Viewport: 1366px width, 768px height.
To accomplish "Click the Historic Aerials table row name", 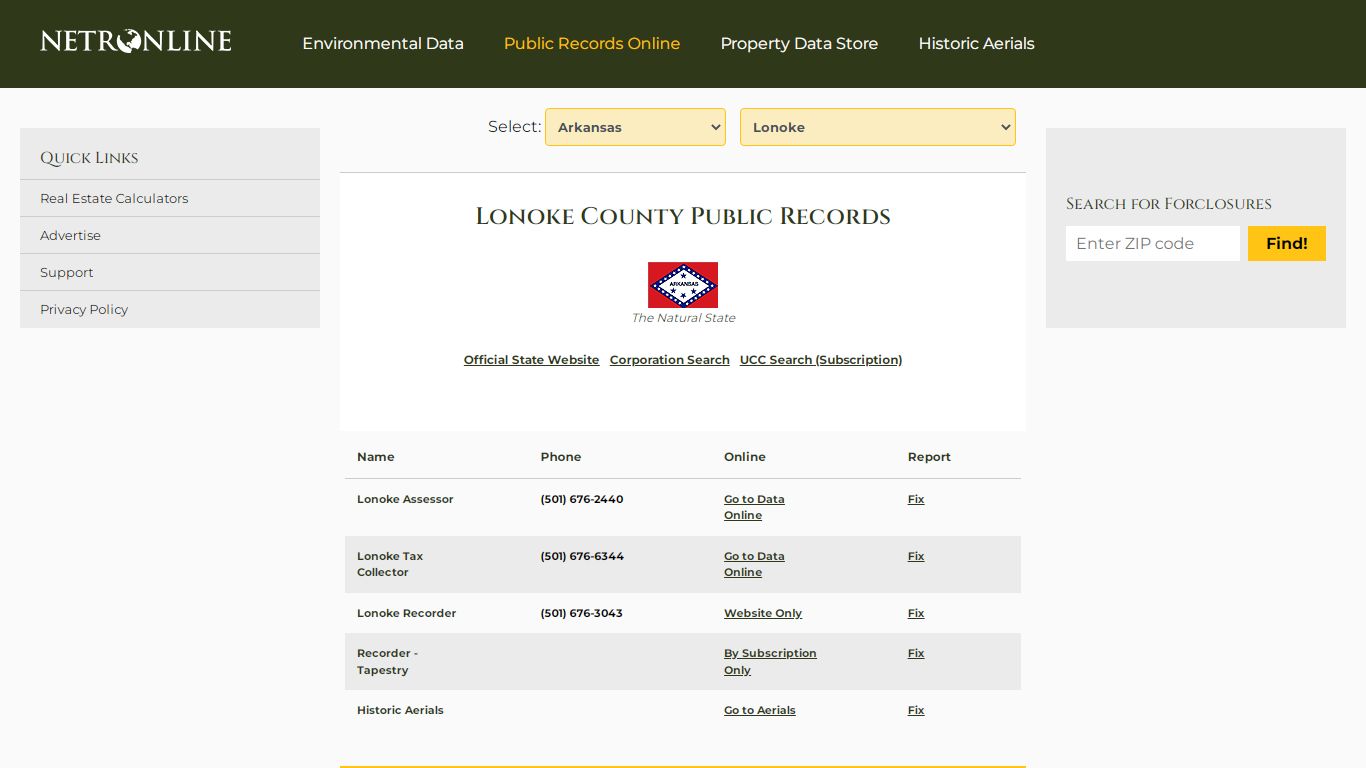I will (400, 710).
